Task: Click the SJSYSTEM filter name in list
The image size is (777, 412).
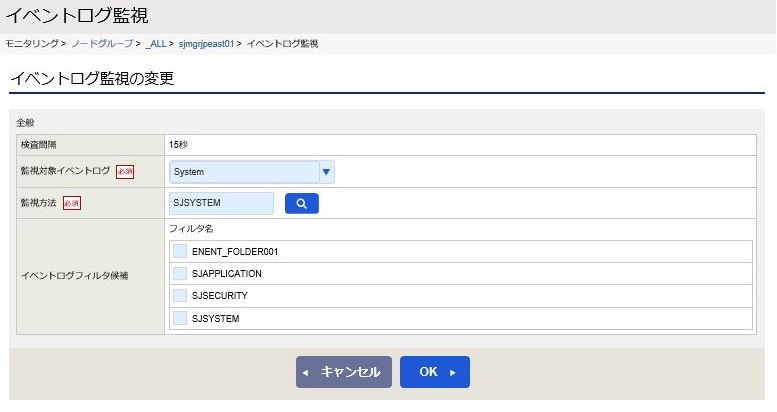Action: [216, 318]
